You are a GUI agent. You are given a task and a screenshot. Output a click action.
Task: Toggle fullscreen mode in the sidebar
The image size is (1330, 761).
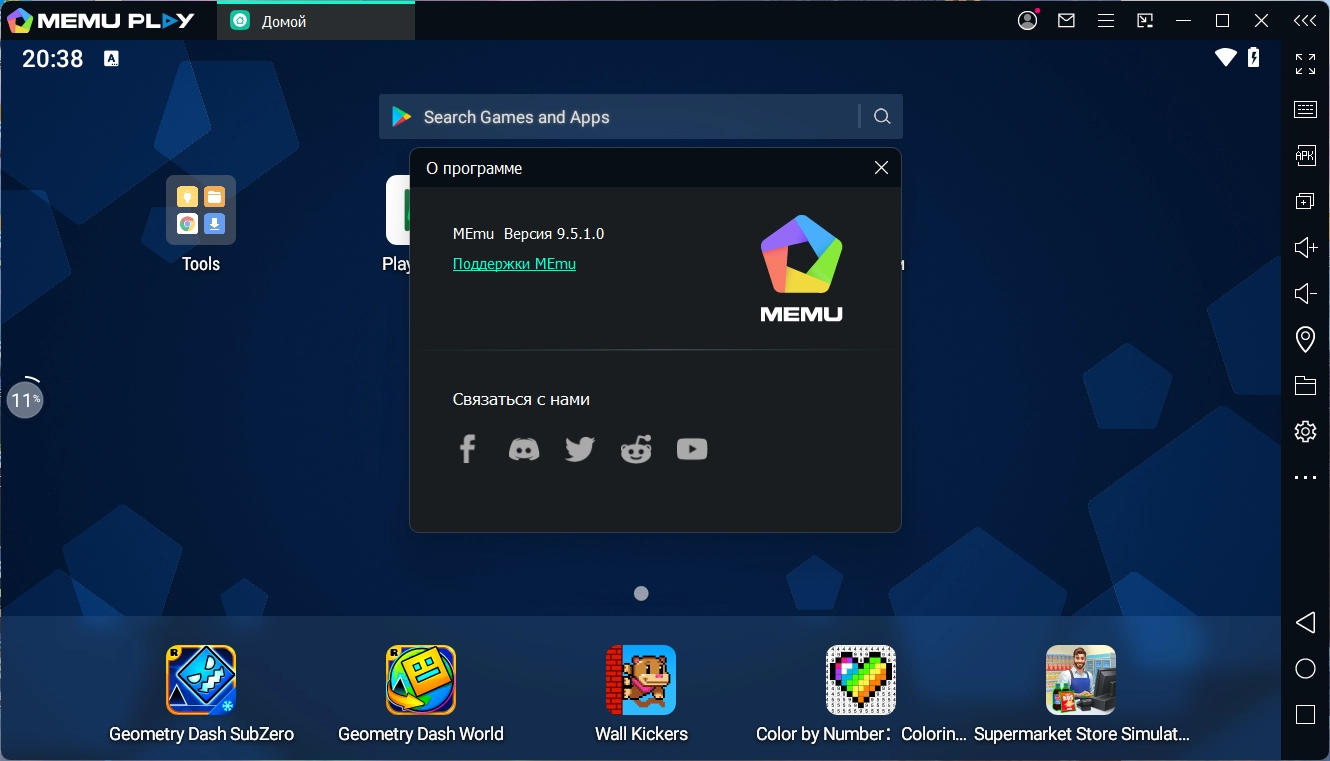pyautogui.click(x=1305, y=64)
